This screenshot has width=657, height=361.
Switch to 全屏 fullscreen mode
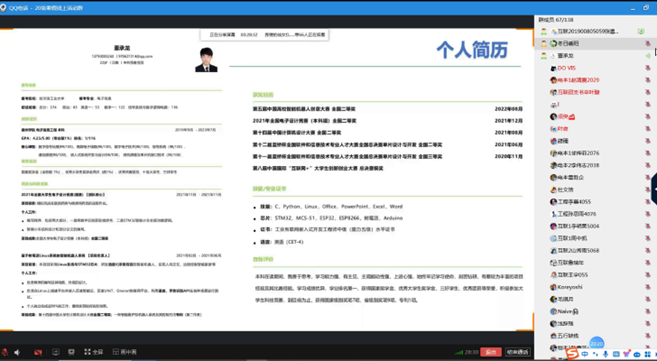[93, 352]
